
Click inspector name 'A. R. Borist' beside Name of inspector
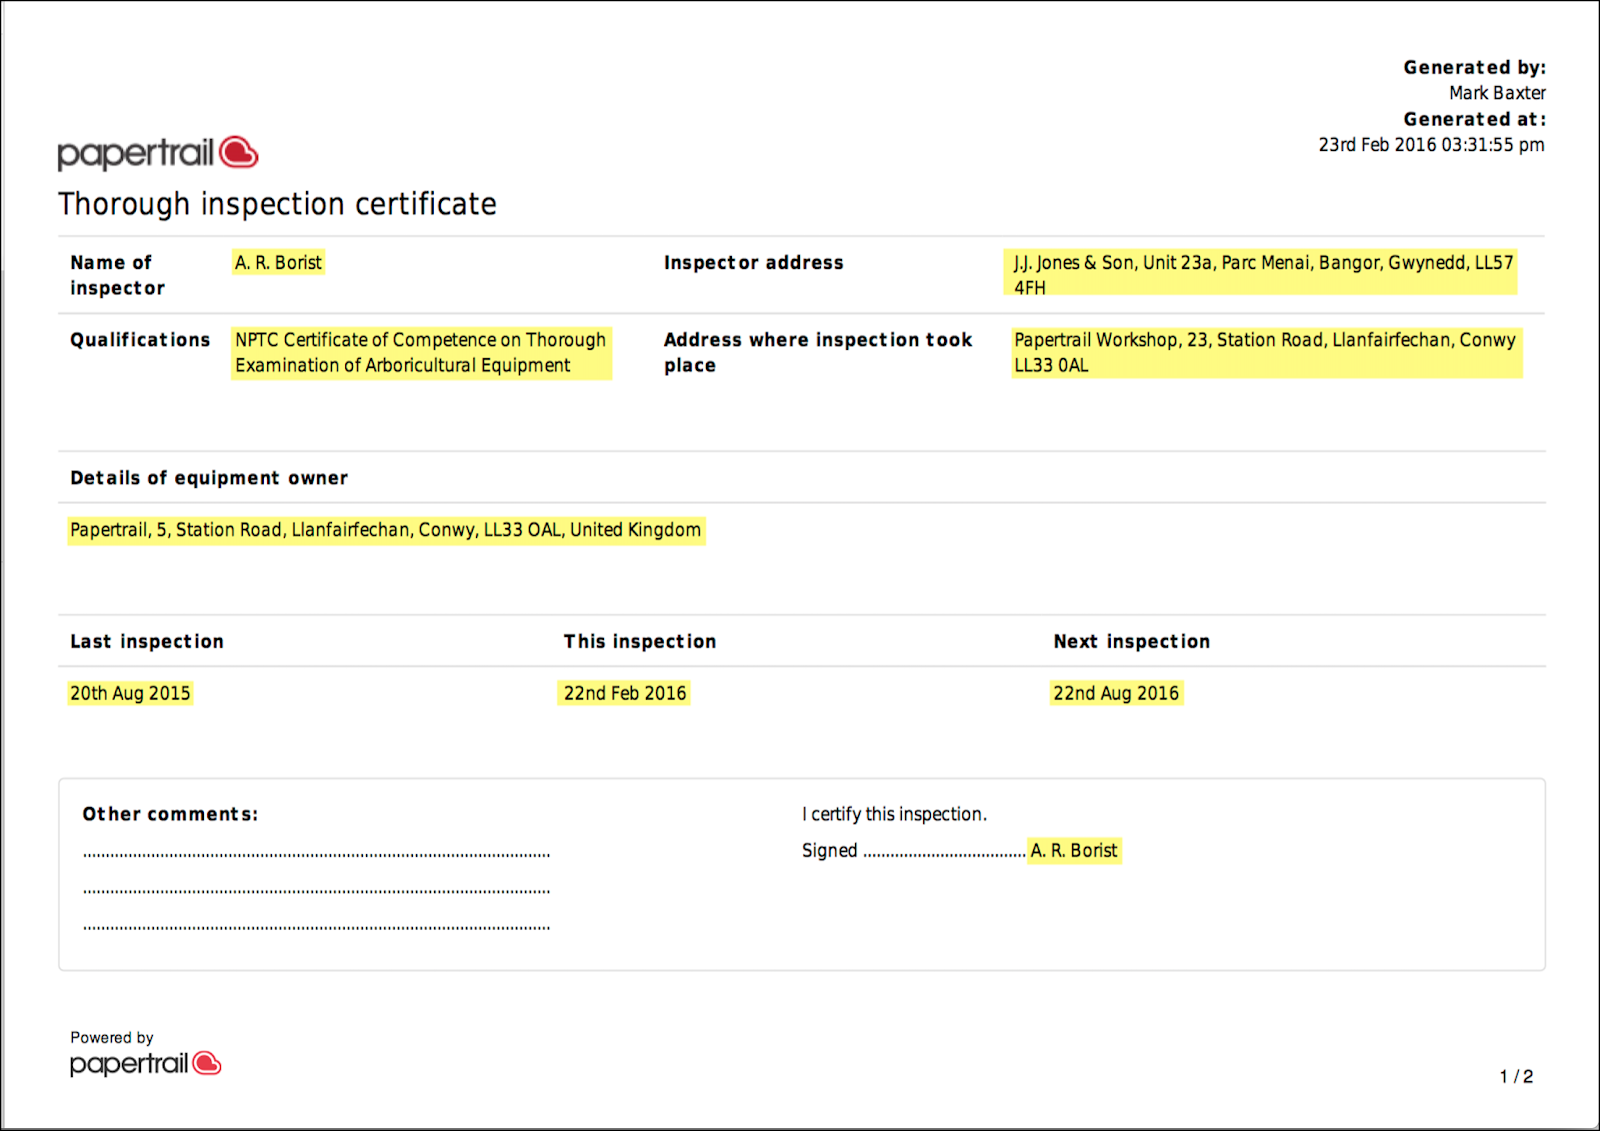pyautogui.click(x=278, y=262)
